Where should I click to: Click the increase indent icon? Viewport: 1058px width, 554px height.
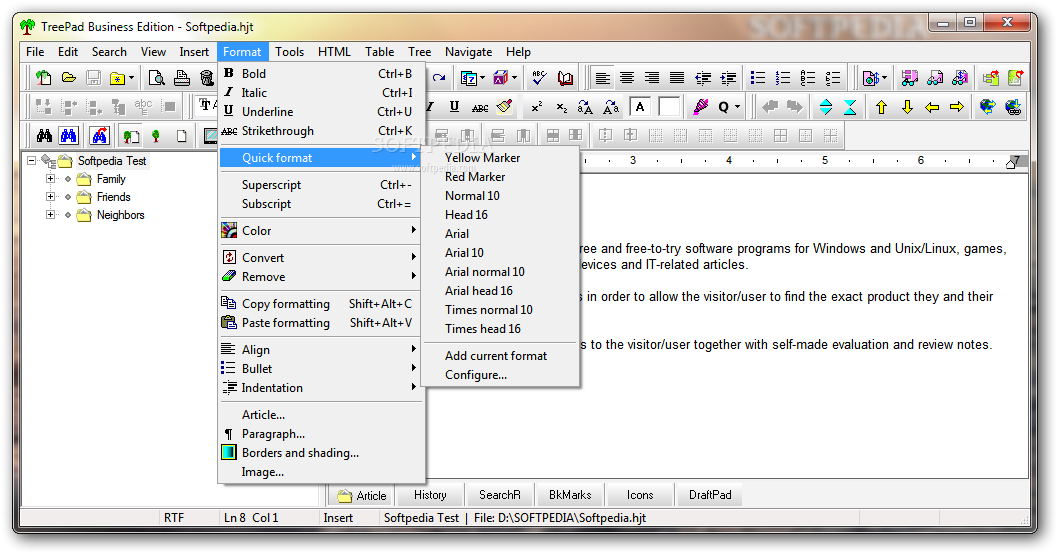[x=728, y=78]
